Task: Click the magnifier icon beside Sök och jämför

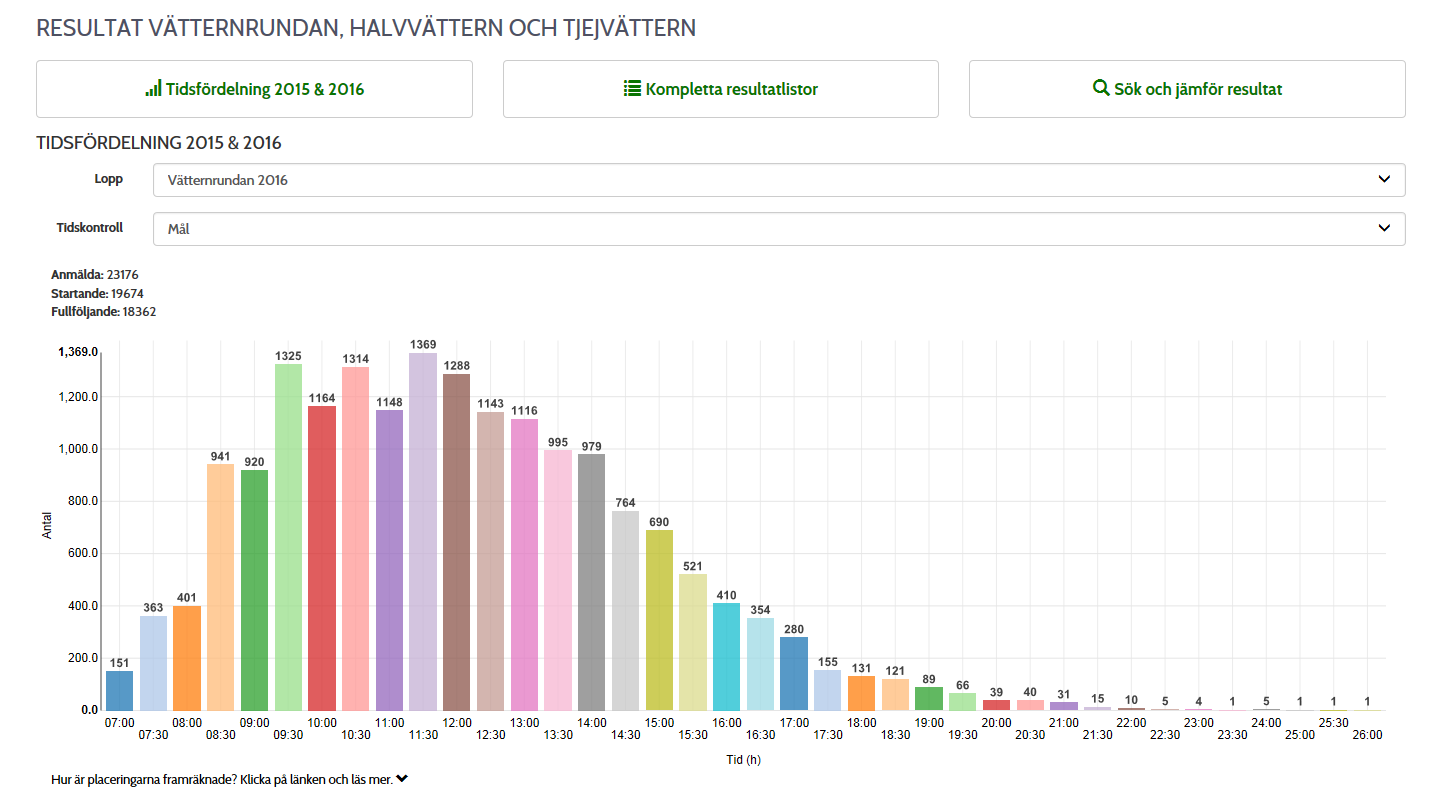Action: pyautogui.click(x=1101, y=88)
